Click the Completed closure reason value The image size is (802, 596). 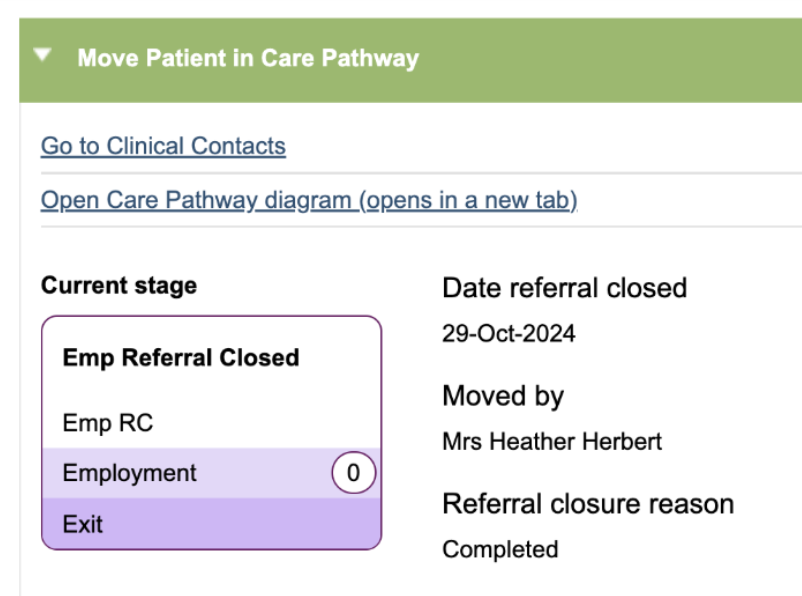click(x=500, y=549)
